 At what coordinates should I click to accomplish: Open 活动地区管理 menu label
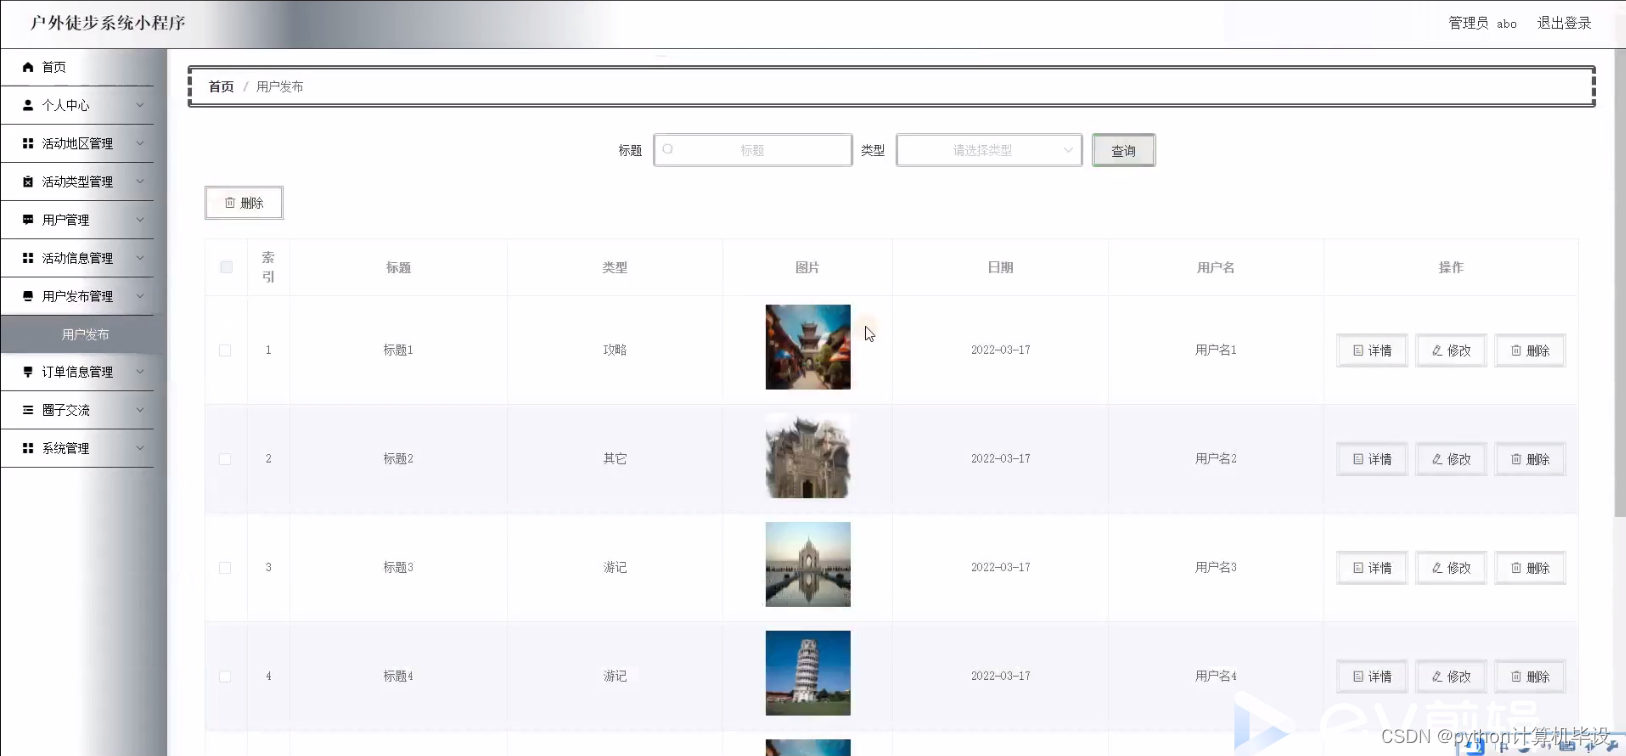77,143
